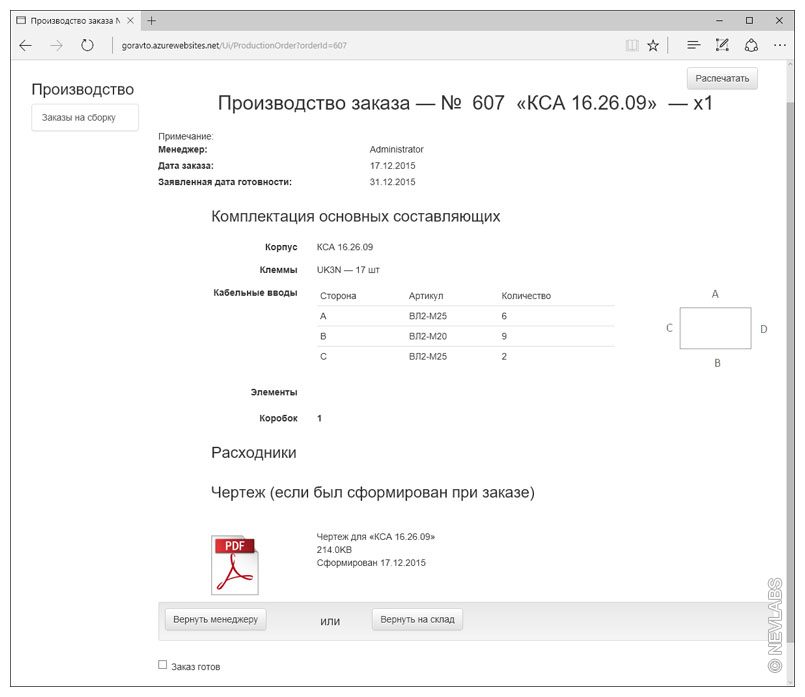Refresh the current page
The height and width of the screenshot is (697, 805).
click(x=87, y=45)
